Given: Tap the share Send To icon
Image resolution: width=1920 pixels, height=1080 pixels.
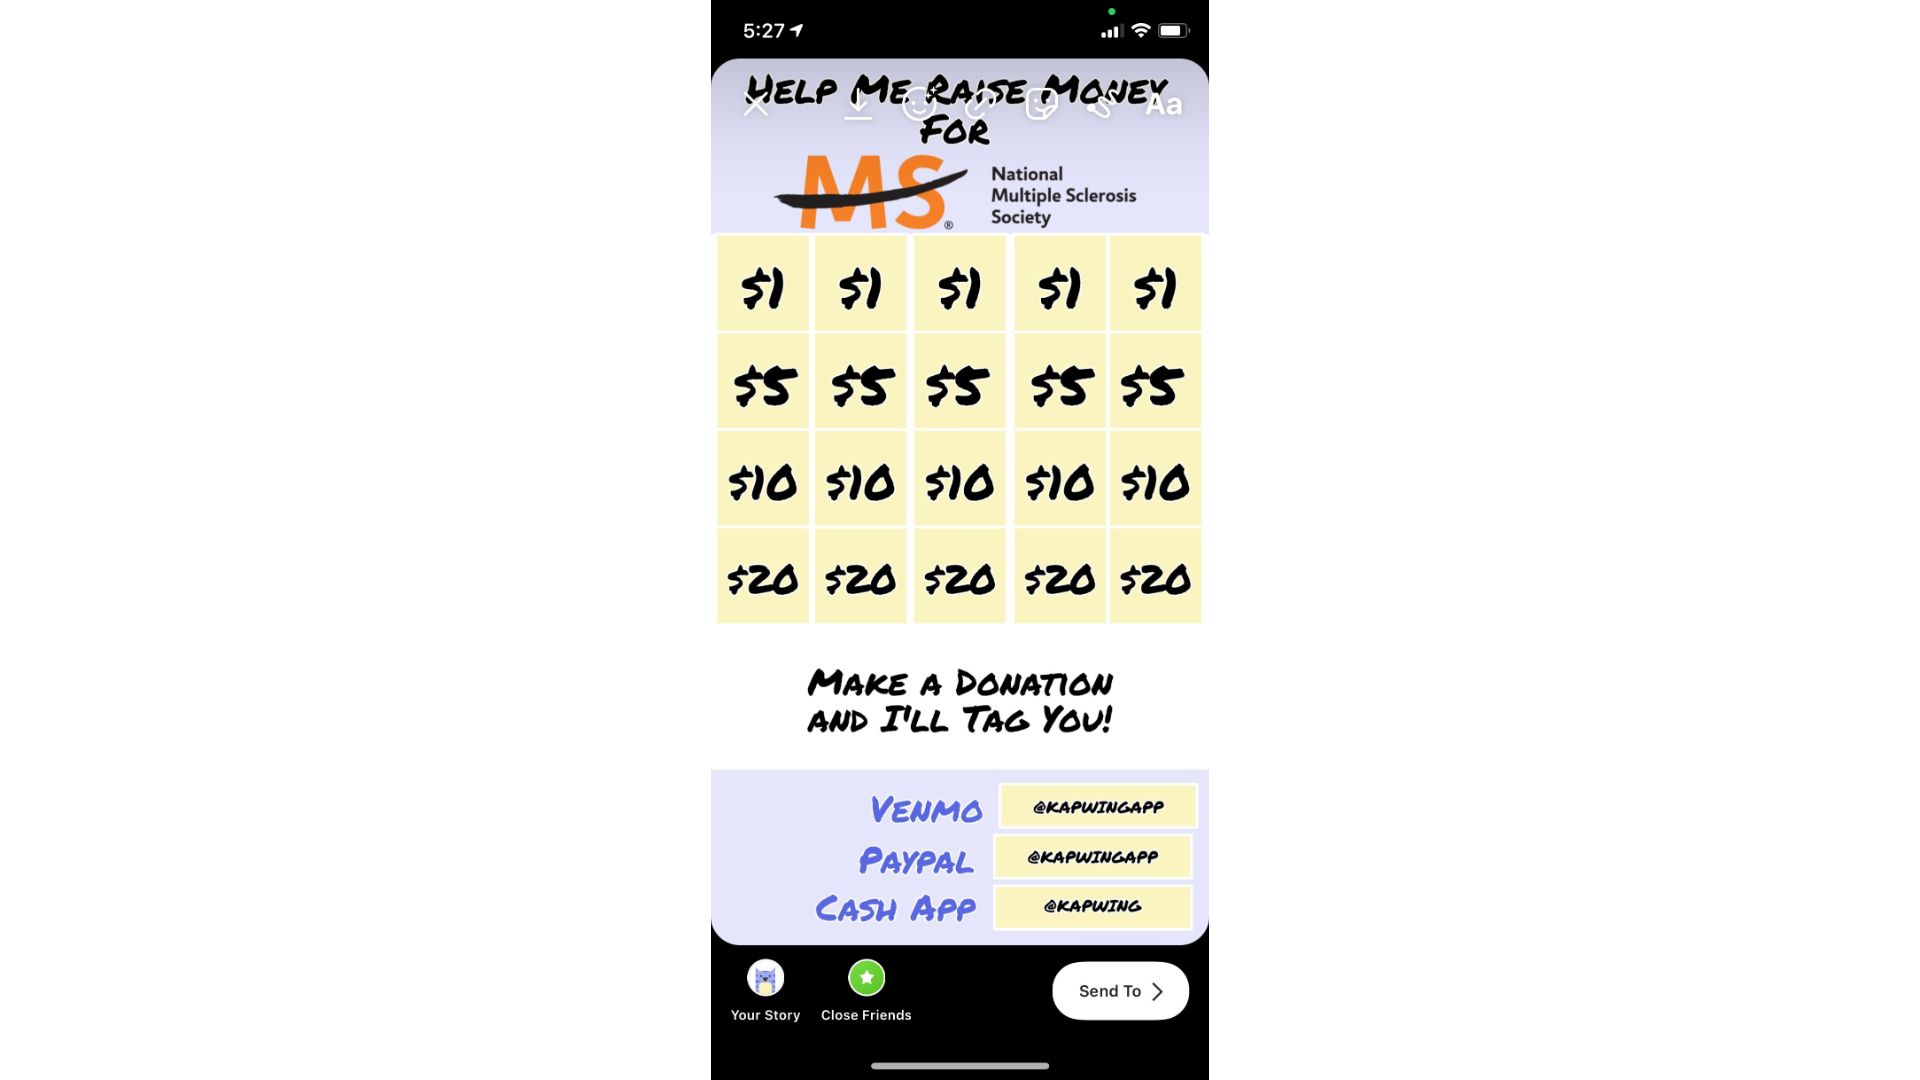Looking at the screenshot, I should point(1121,990).
